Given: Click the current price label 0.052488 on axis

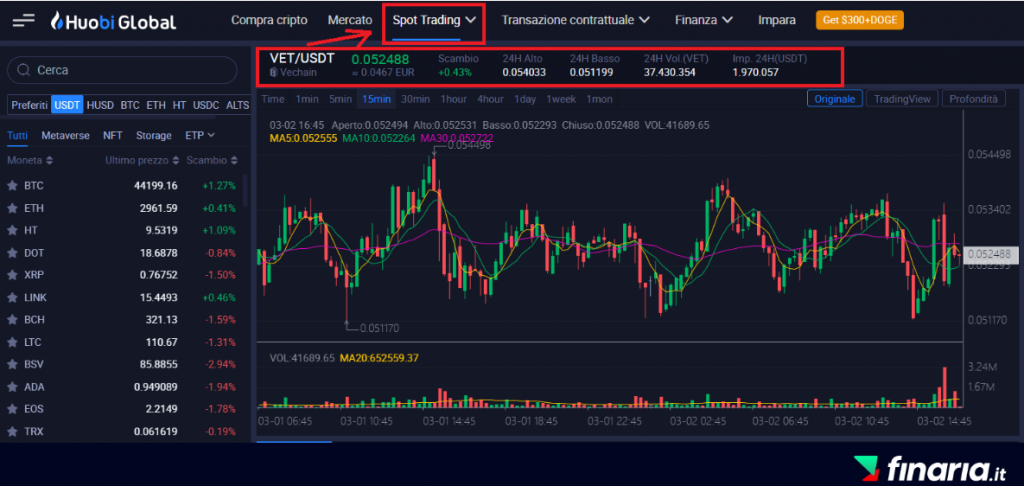Looking at the screenshot, I should coord(989,253).
